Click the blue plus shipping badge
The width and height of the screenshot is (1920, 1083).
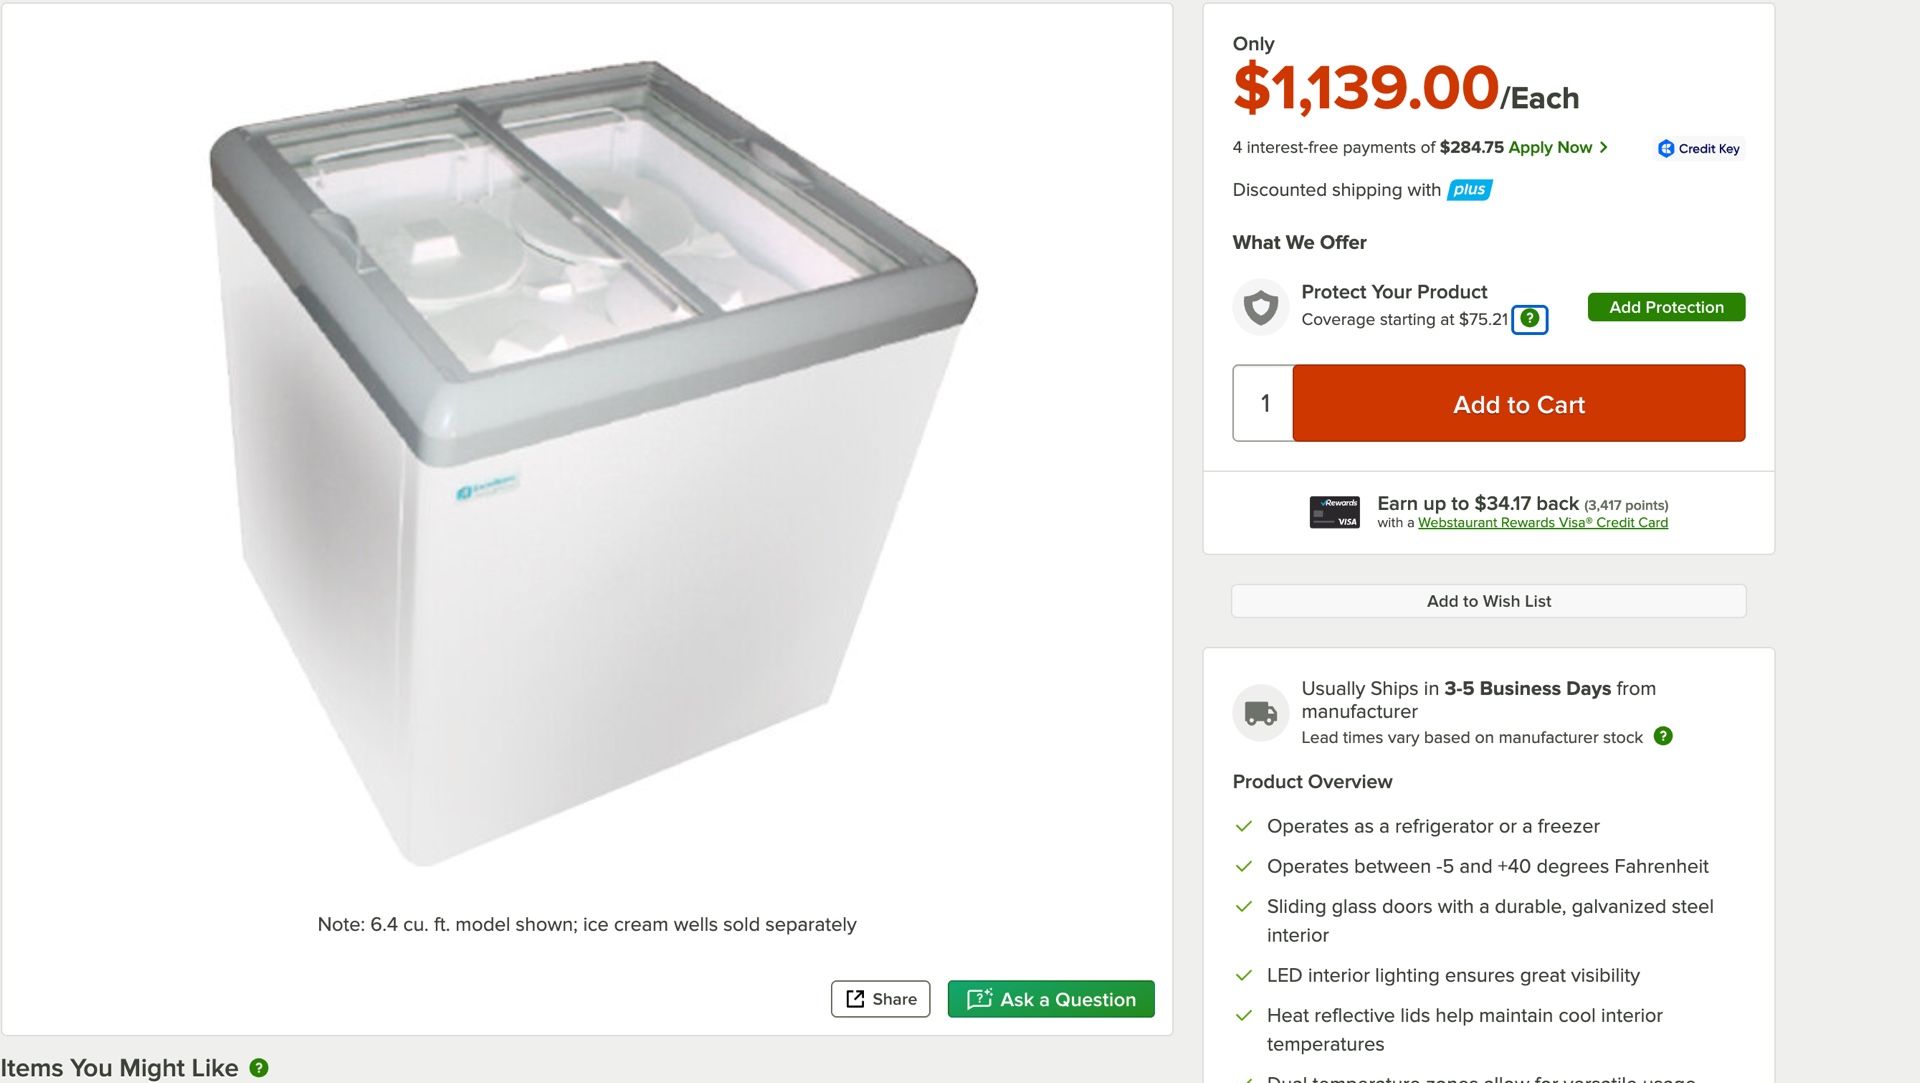[1467, 189]
